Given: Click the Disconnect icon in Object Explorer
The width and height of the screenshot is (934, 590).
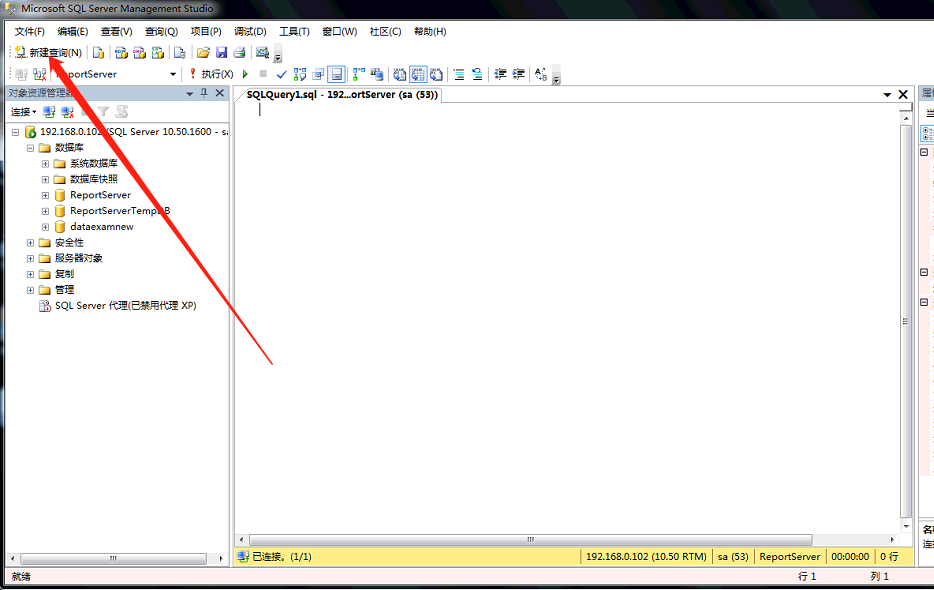Looking at the screenshot, I should pos(68,112).
